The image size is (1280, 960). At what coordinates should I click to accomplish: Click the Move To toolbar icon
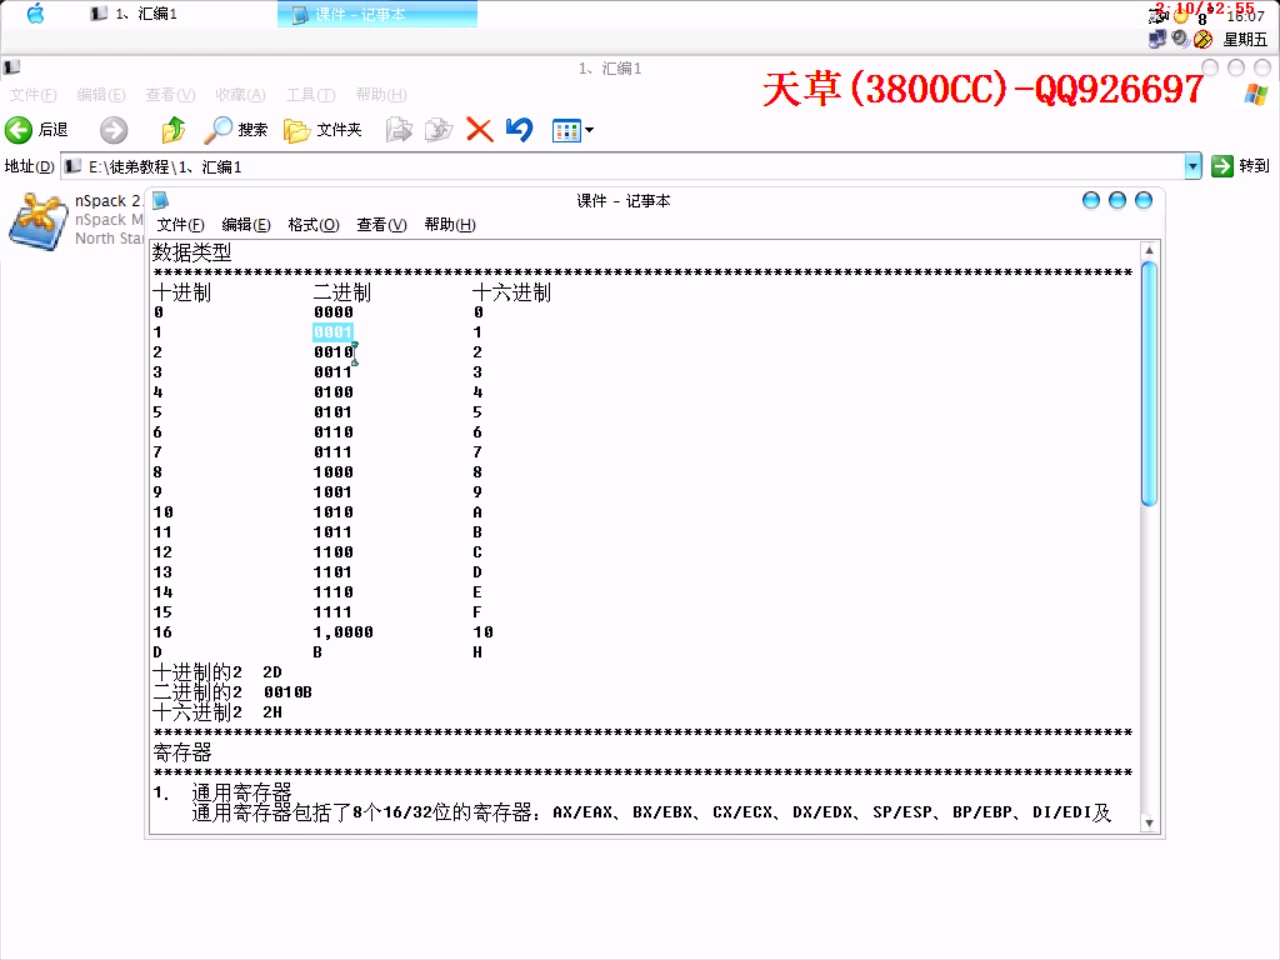pyautogui.click(x=399, y=130)
